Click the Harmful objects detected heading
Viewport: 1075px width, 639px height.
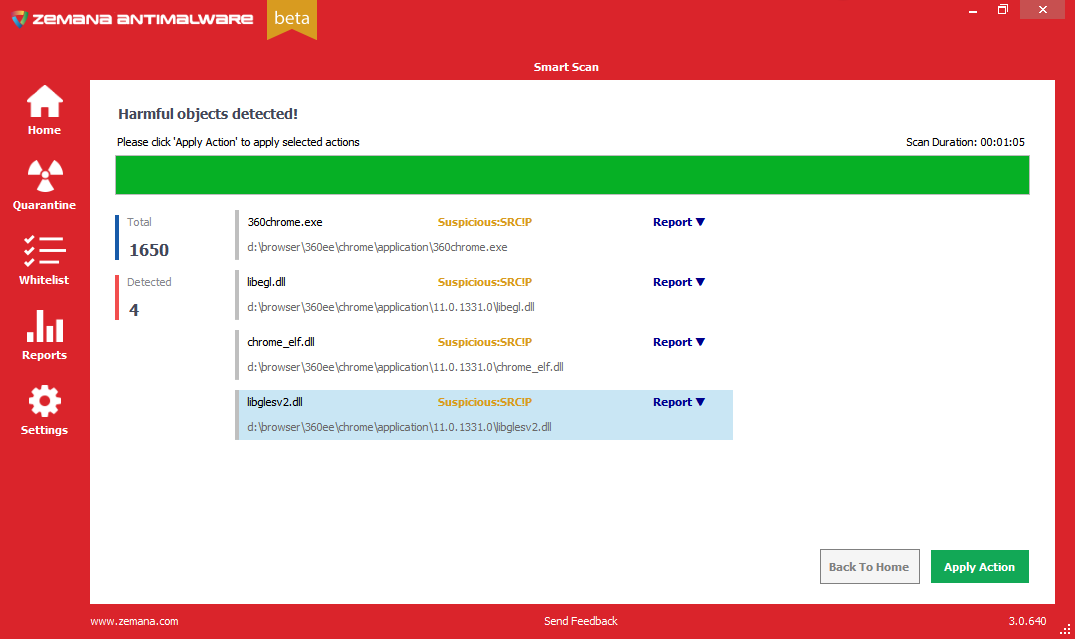point(208,114)
